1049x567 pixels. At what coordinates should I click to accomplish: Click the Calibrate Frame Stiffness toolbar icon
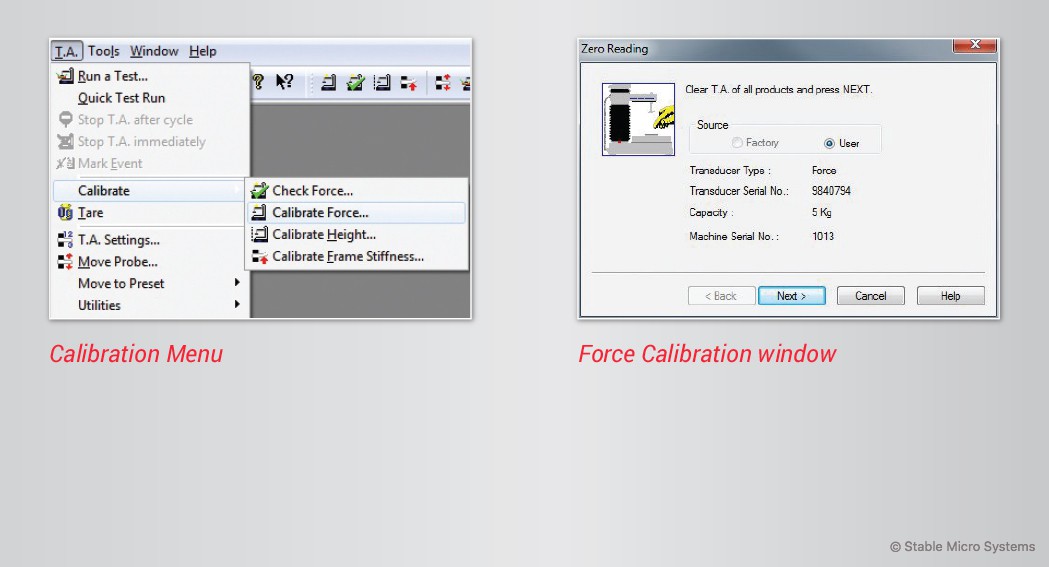[409, 83]
